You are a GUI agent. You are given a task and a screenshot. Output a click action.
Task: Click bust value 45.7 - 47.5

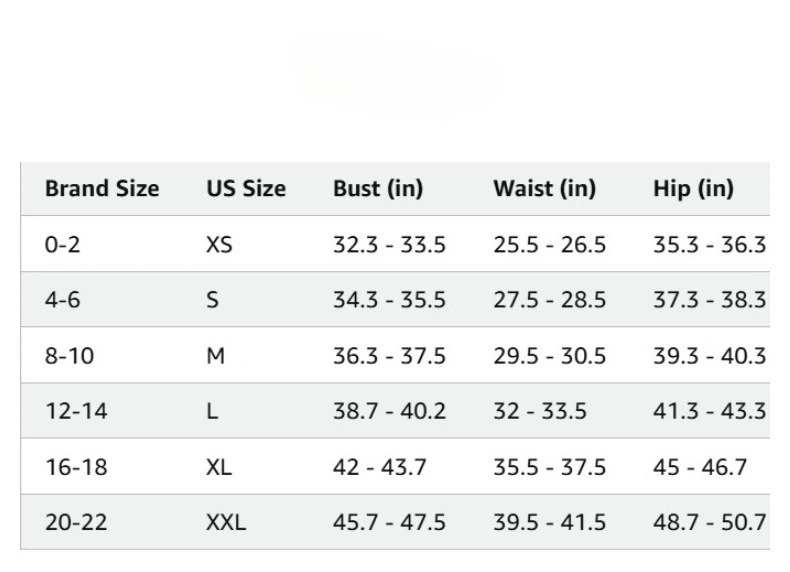(389, 522)
